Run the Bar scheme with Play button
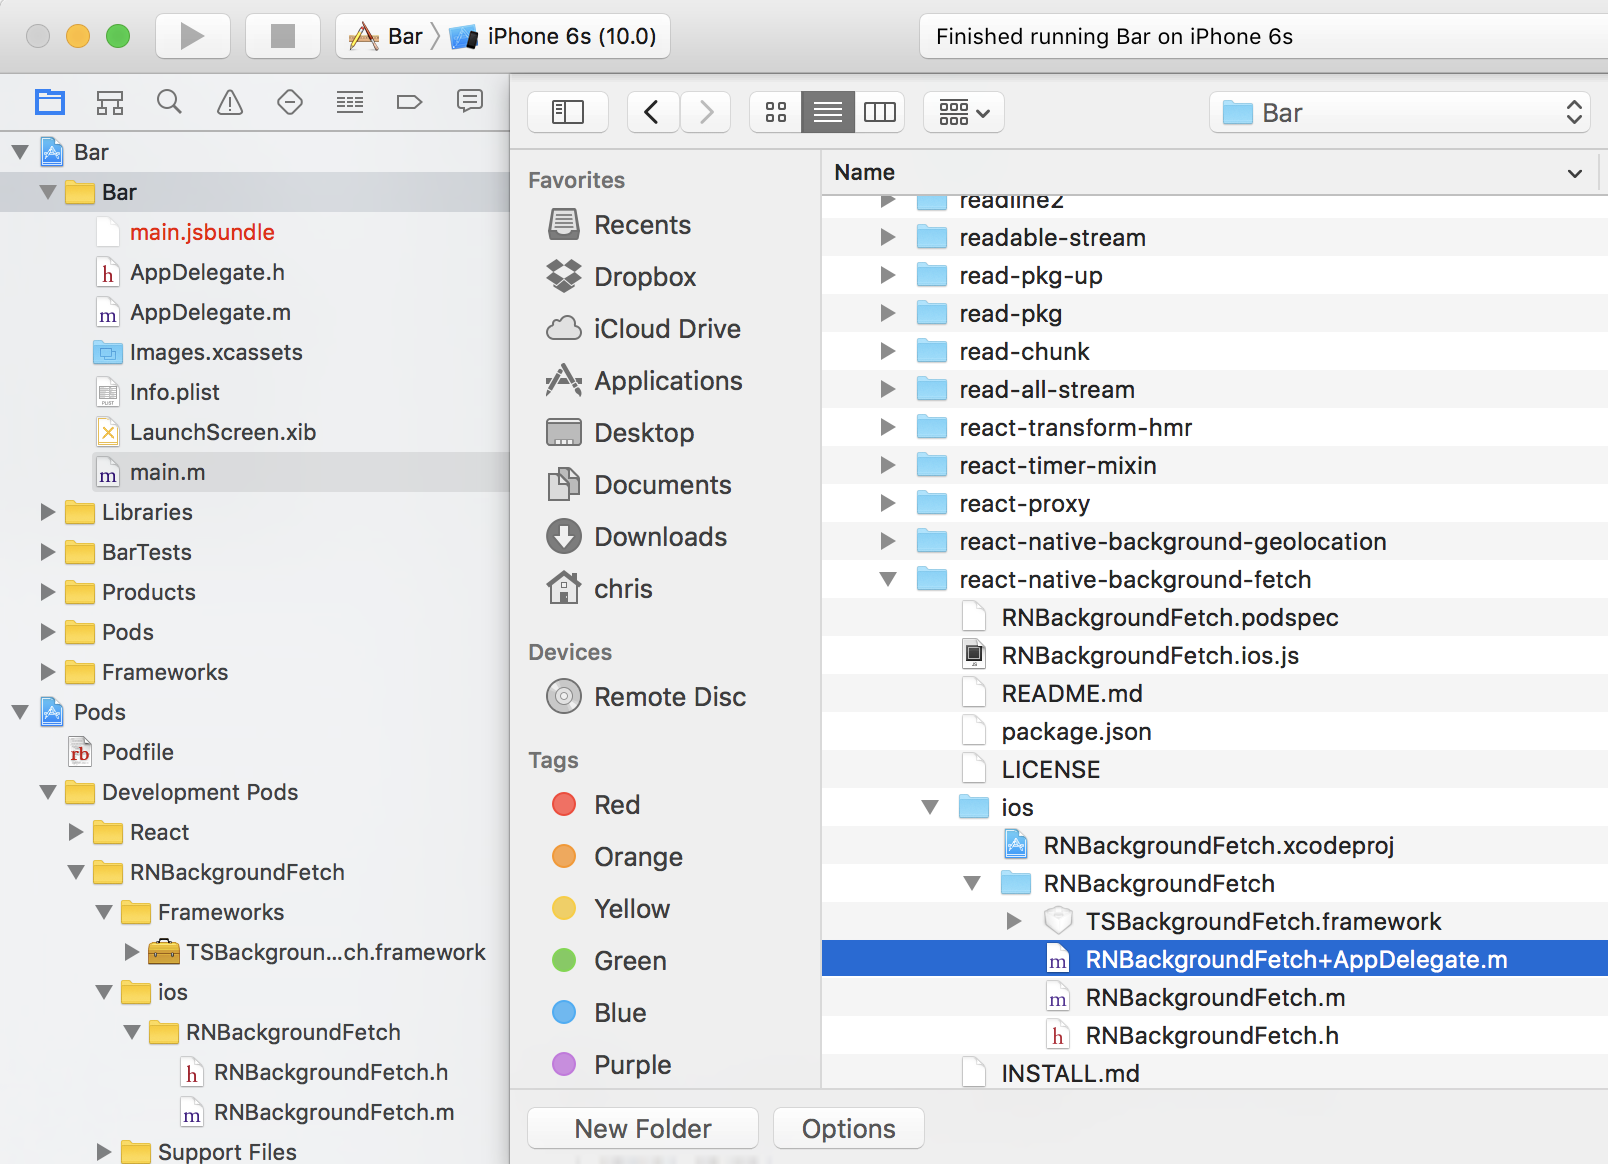 [193, 36]
